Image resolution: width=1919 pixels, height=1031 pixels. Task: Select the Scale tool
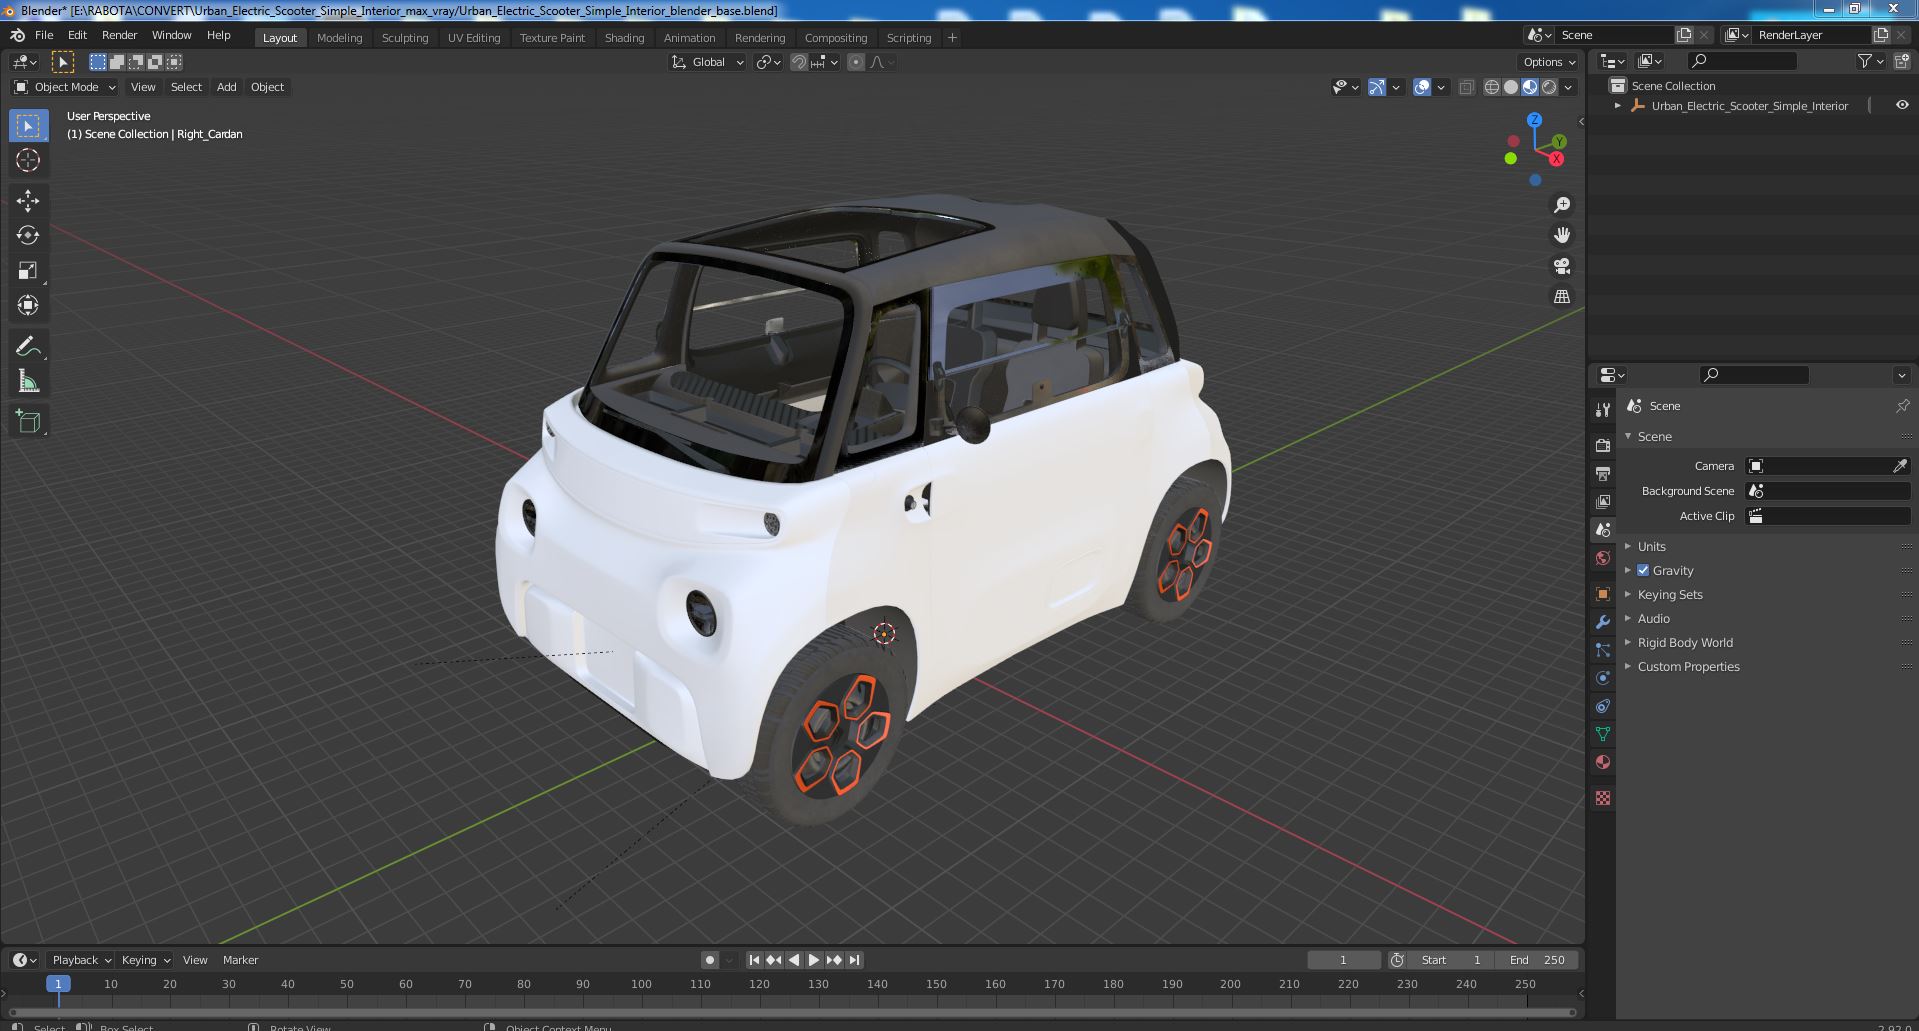click(x=28, y=270)
